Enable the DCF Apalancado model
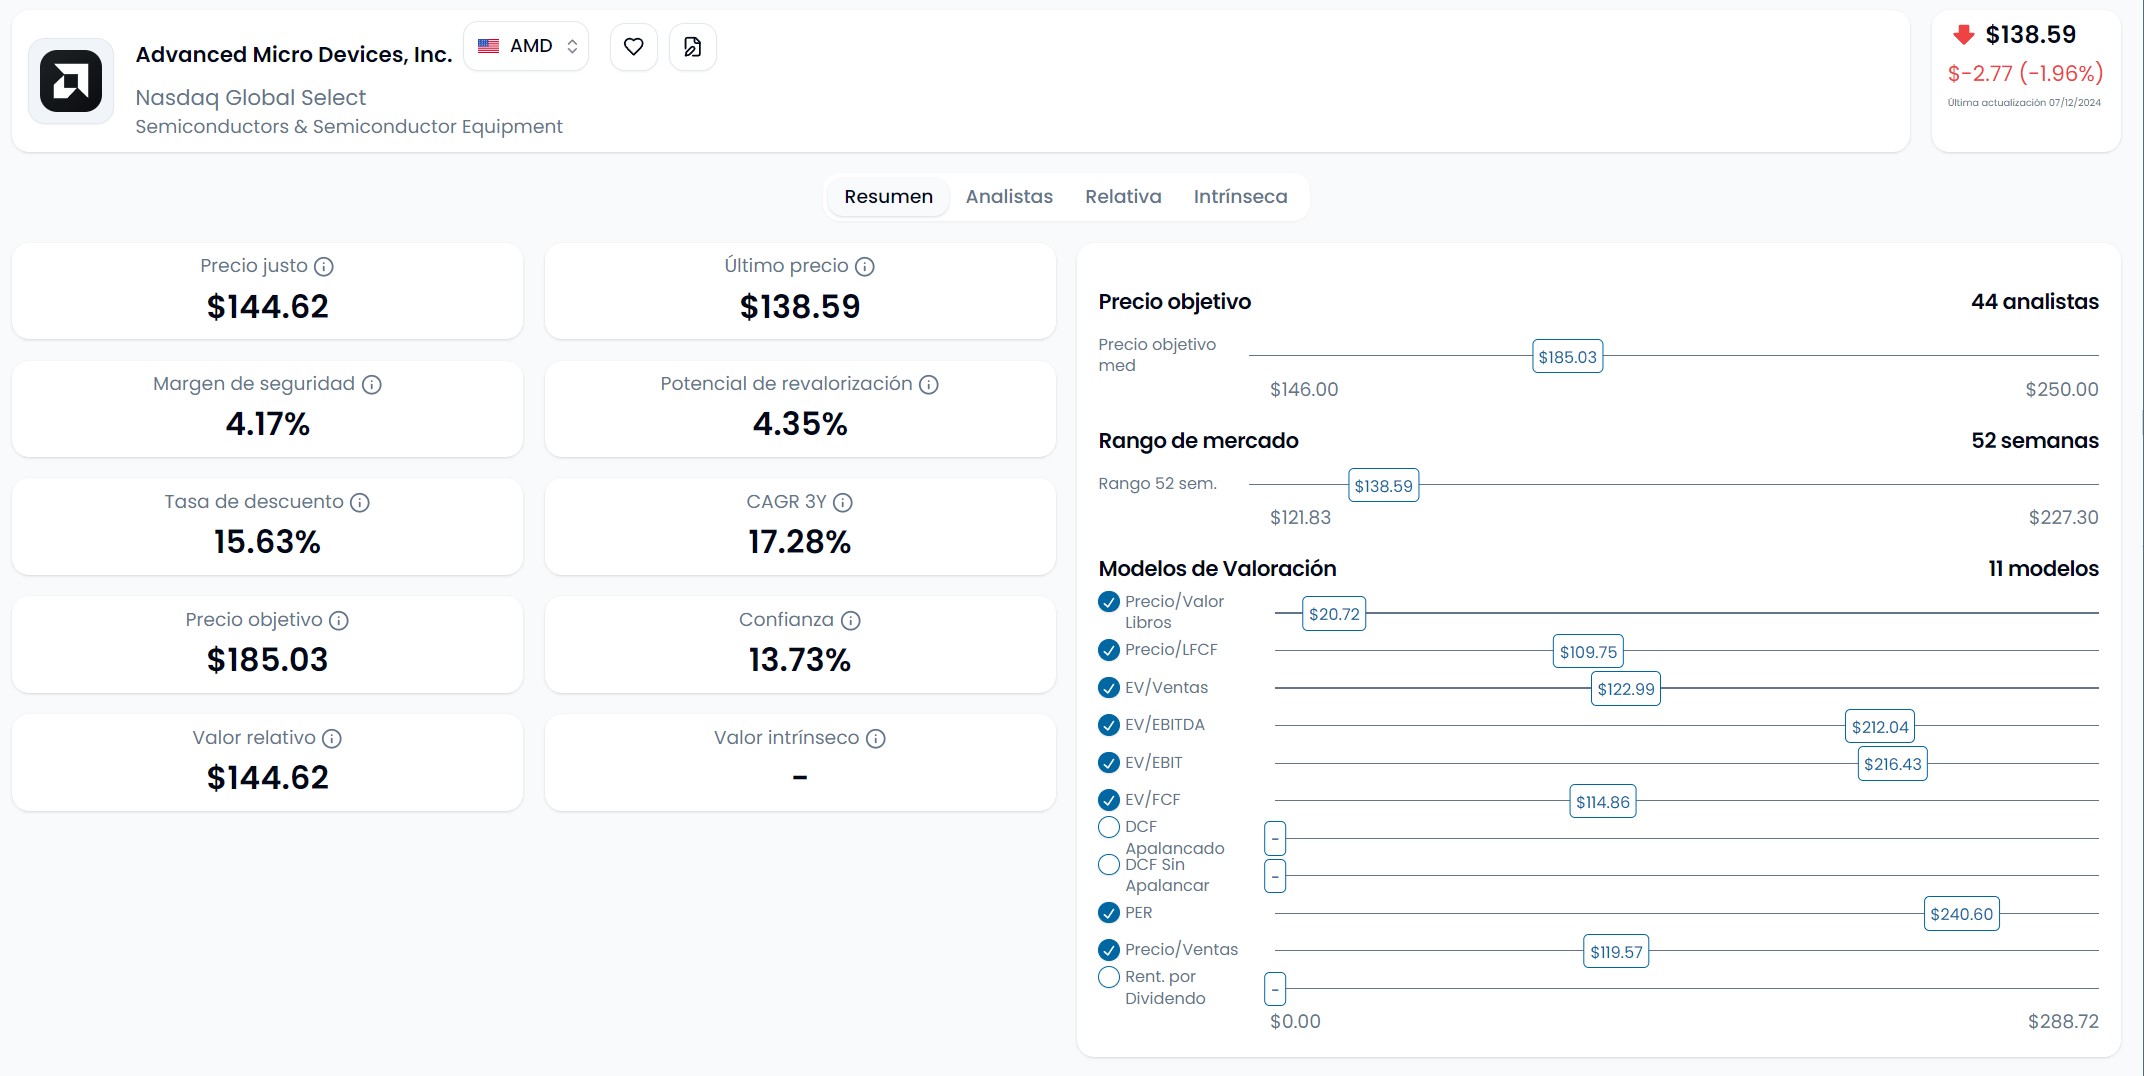This screenshot has width=2144, height=1076. point(1108,827)
